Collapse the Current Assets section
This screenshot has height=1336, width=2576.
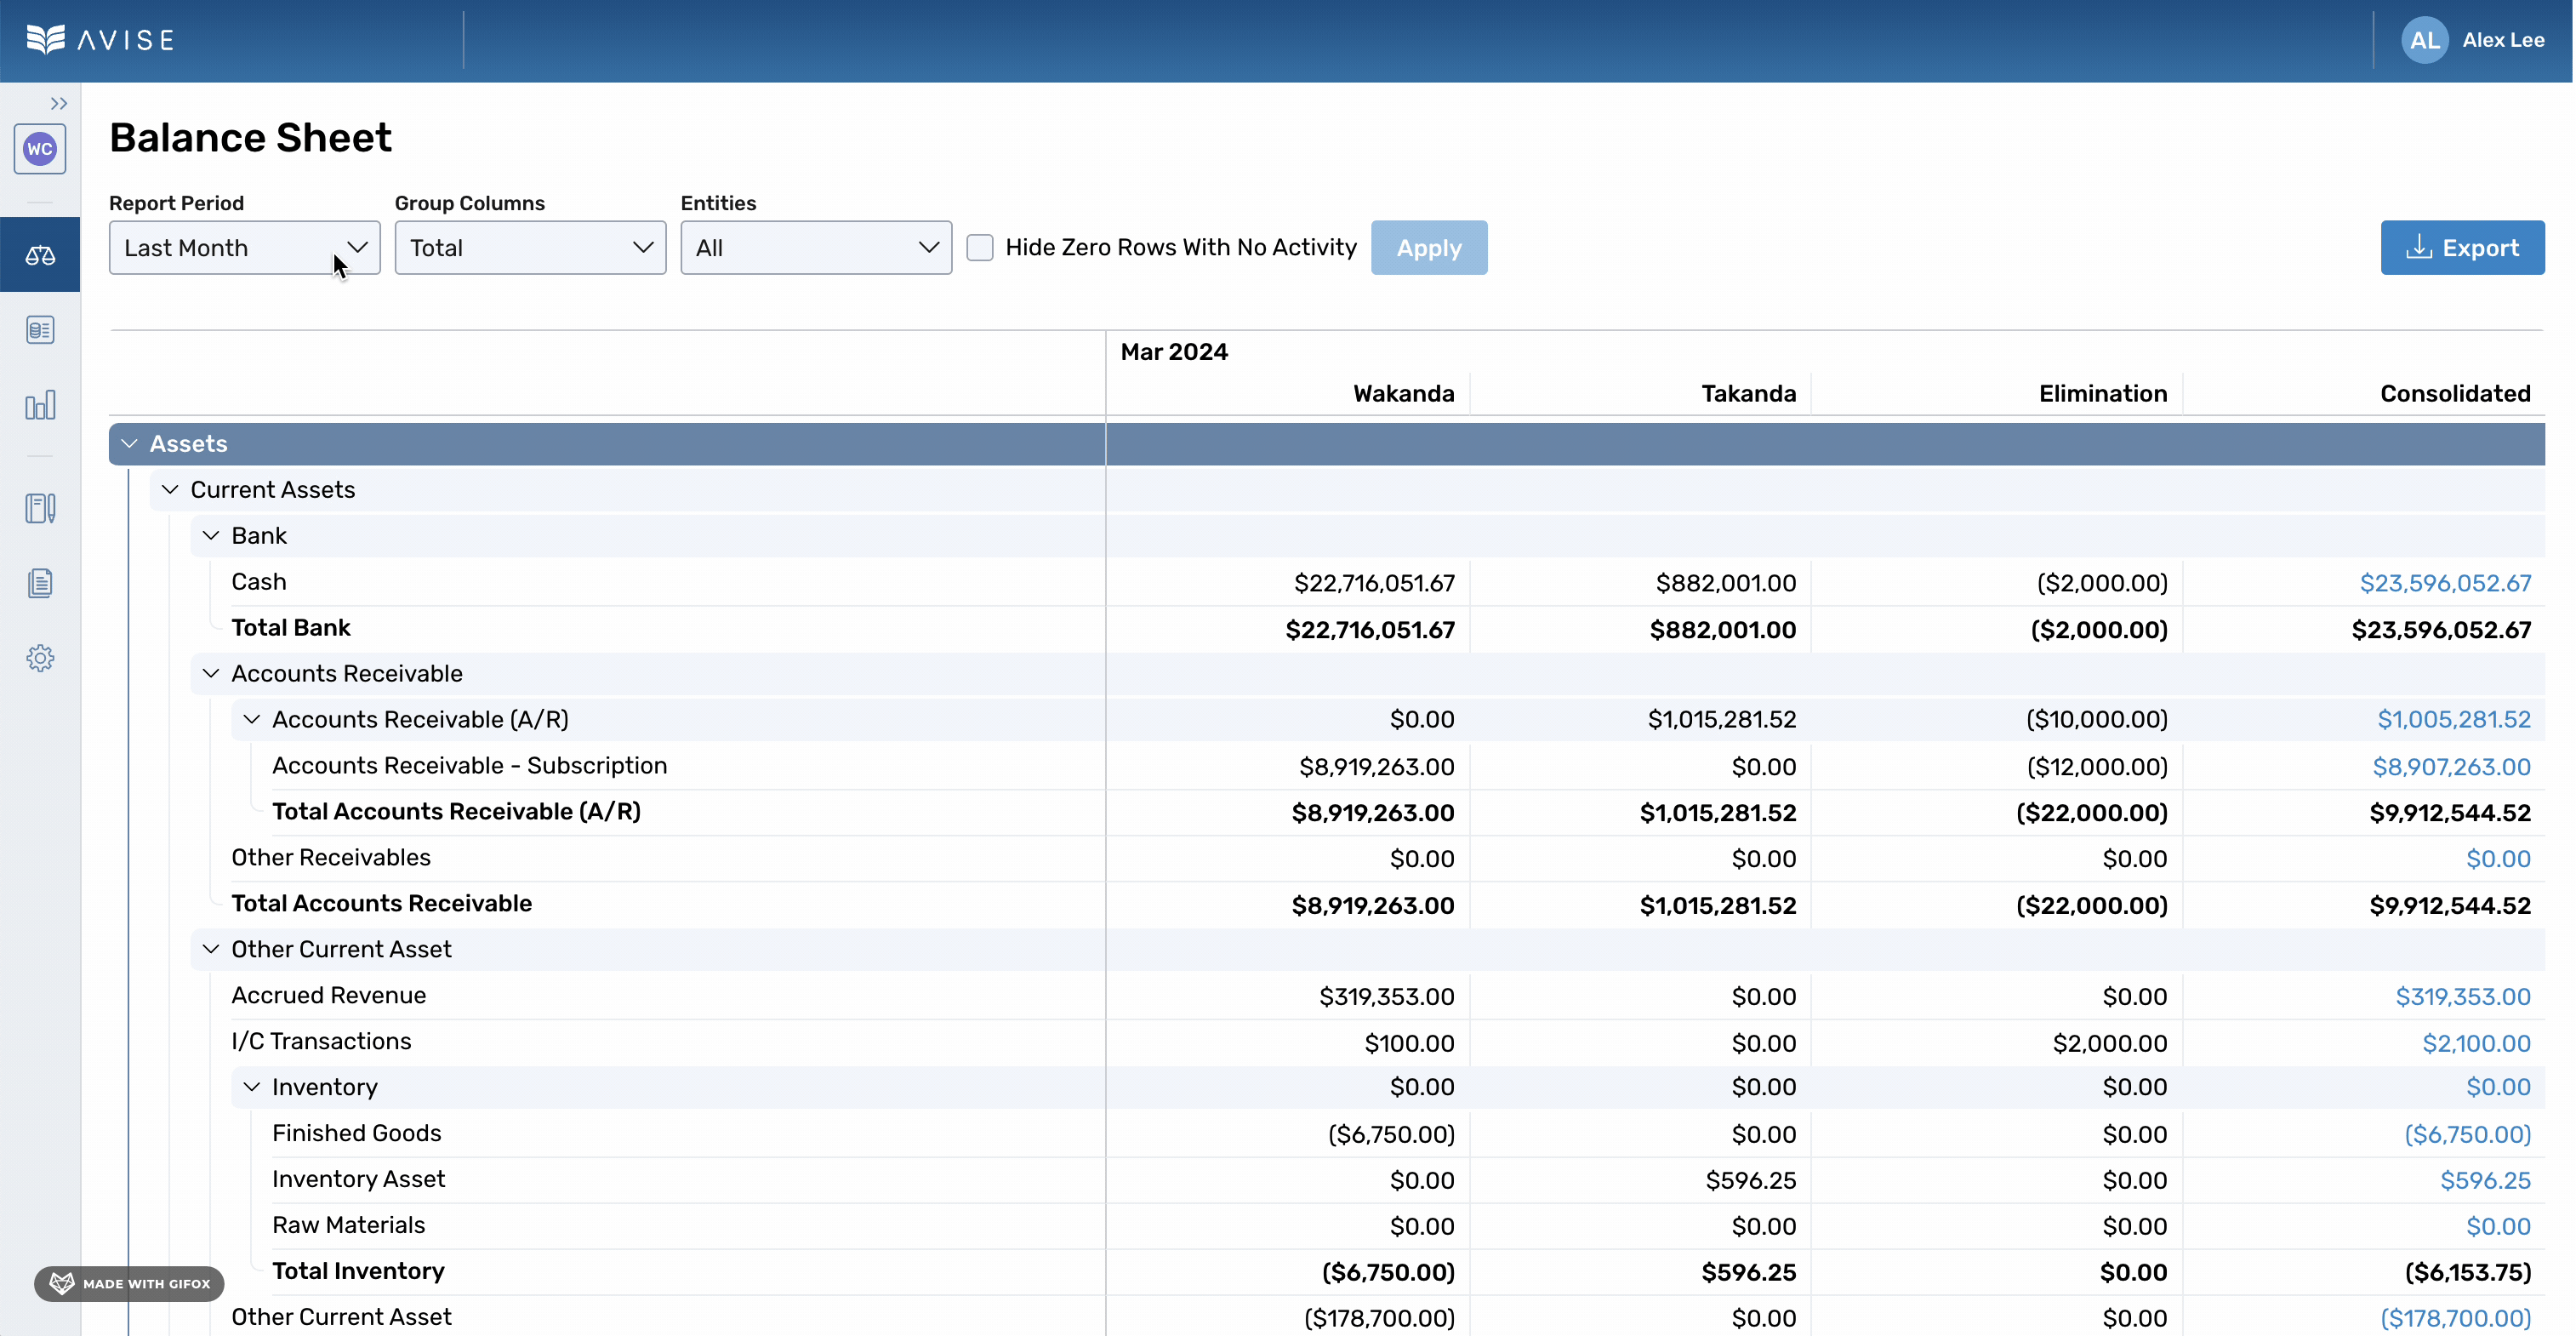pos(168,491)
